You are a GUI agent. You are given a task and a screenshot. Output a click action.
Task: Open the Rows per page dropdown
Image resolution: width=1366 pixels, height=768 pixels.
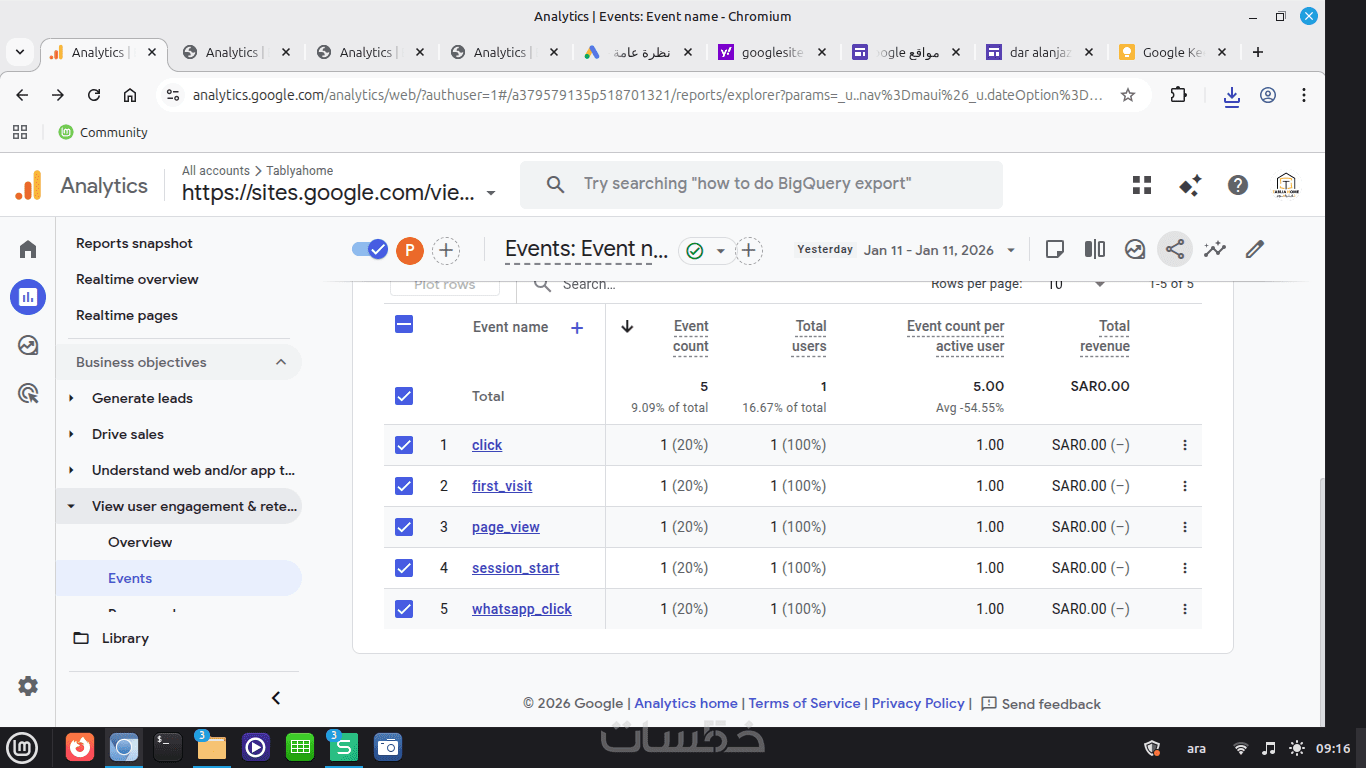coord(1077,284)
